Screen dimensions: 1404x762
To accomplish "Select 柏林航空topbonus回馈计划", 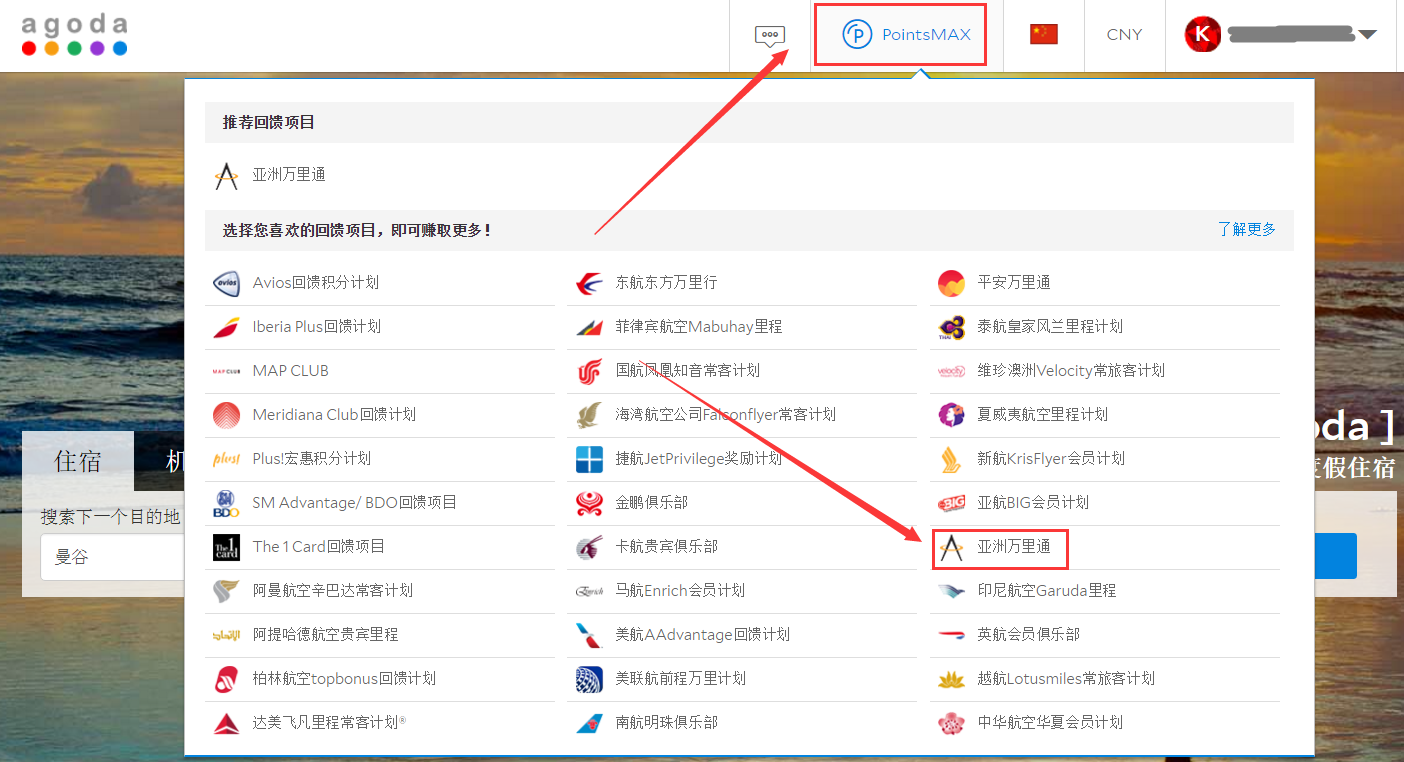I will click(x=344, y=679).
